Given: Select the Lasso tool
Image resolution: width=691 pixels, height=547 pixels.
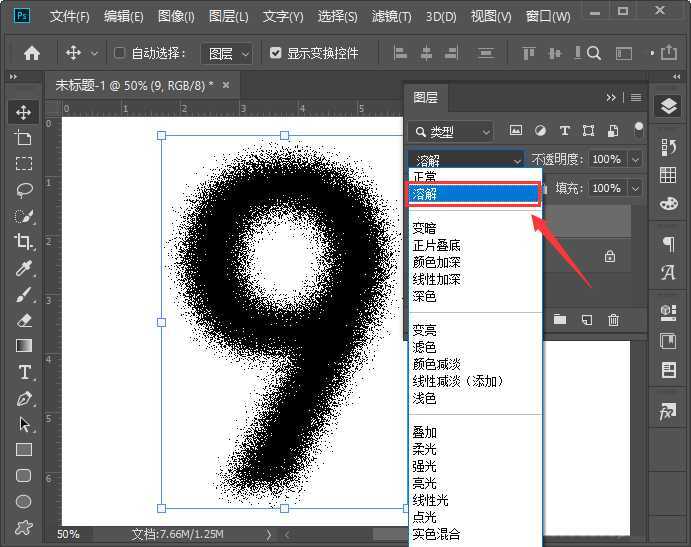Looking at the screenshot, I should point(24,190).
